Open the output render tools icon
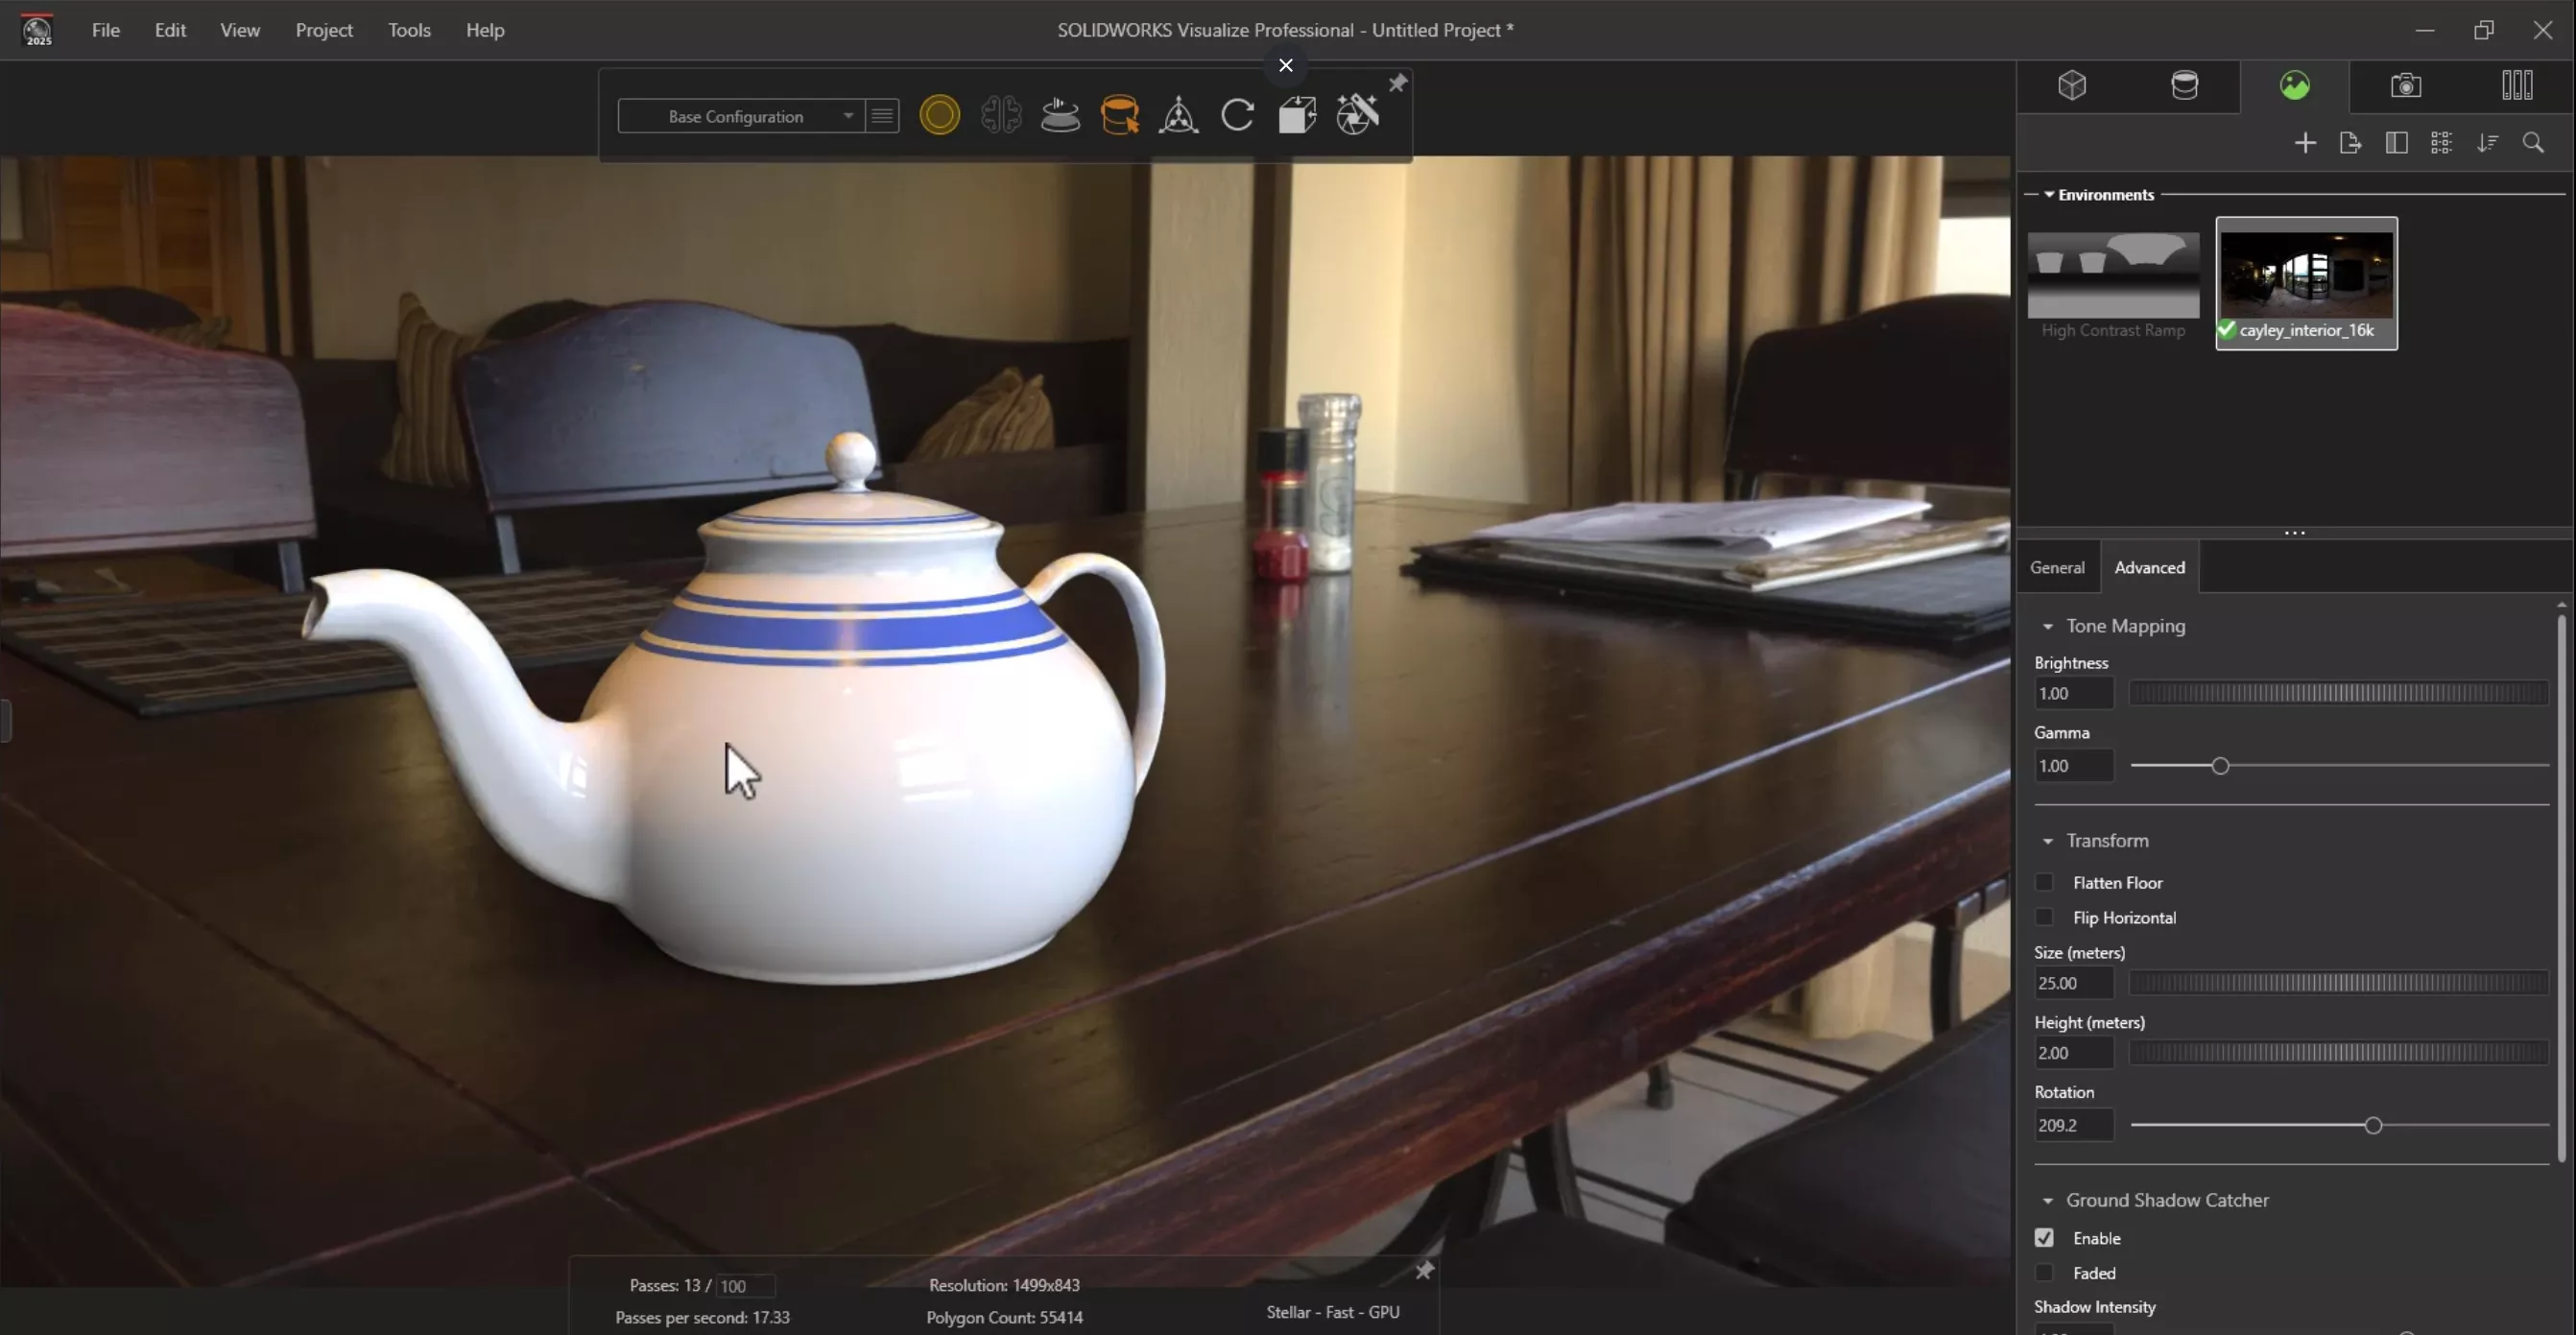Image resolution: width=2576 pixels, height=1335 pixels. (1357, 115)
